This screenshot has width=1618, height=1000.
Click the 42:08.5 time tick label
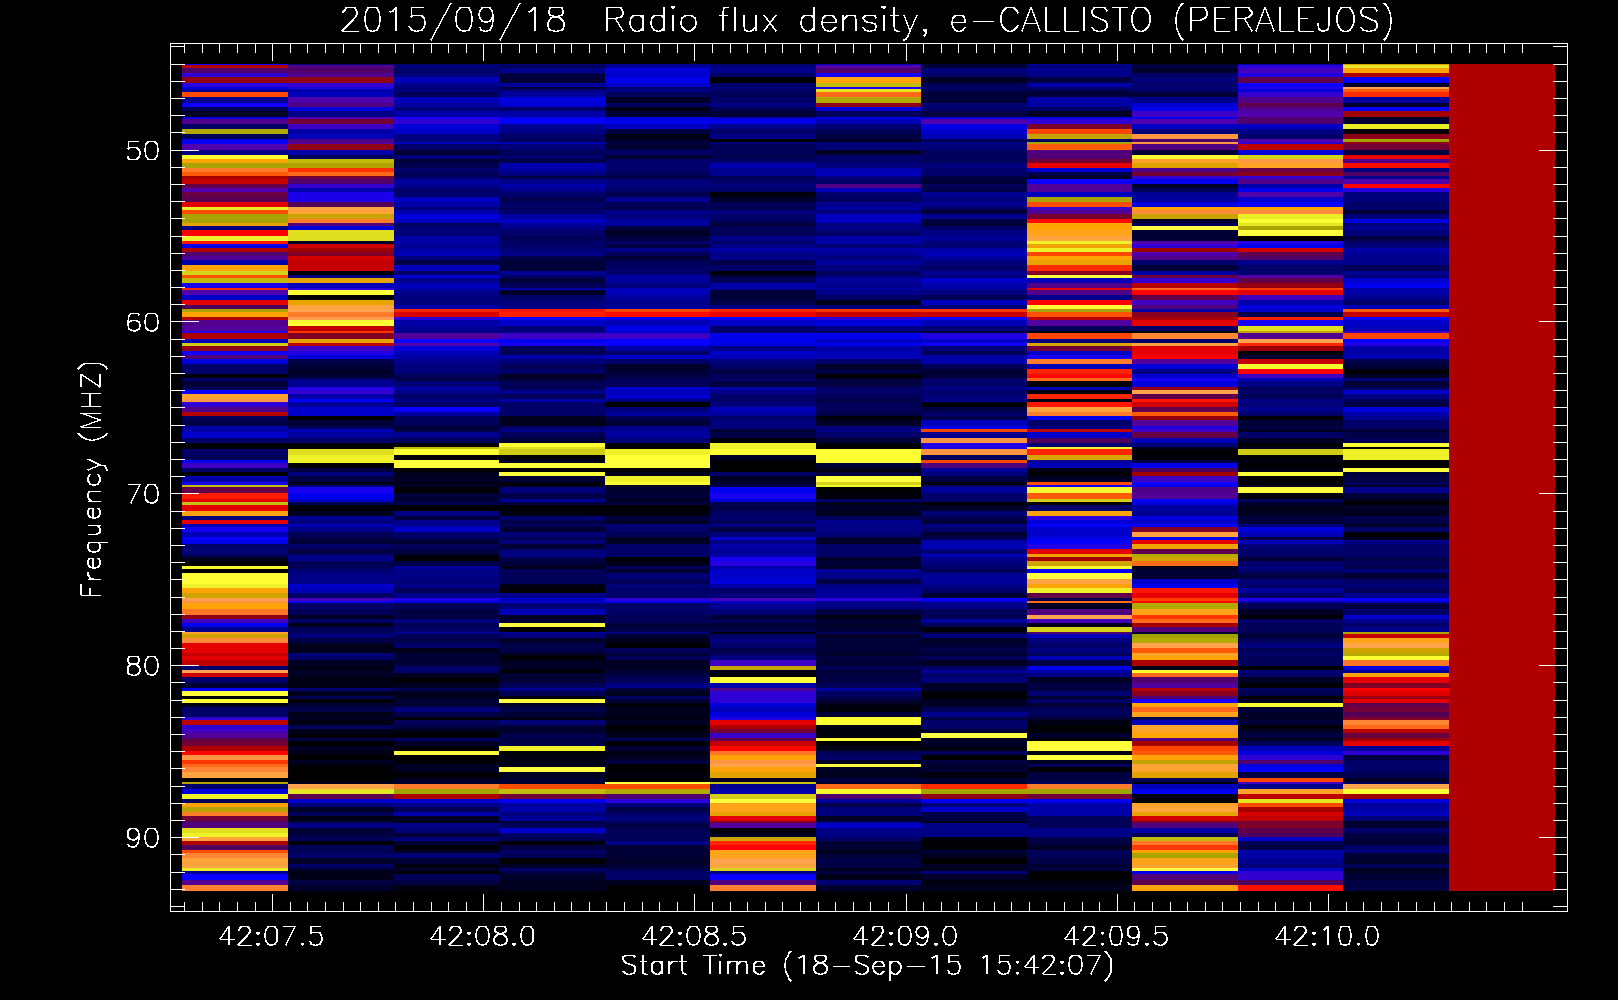(694, 936)
